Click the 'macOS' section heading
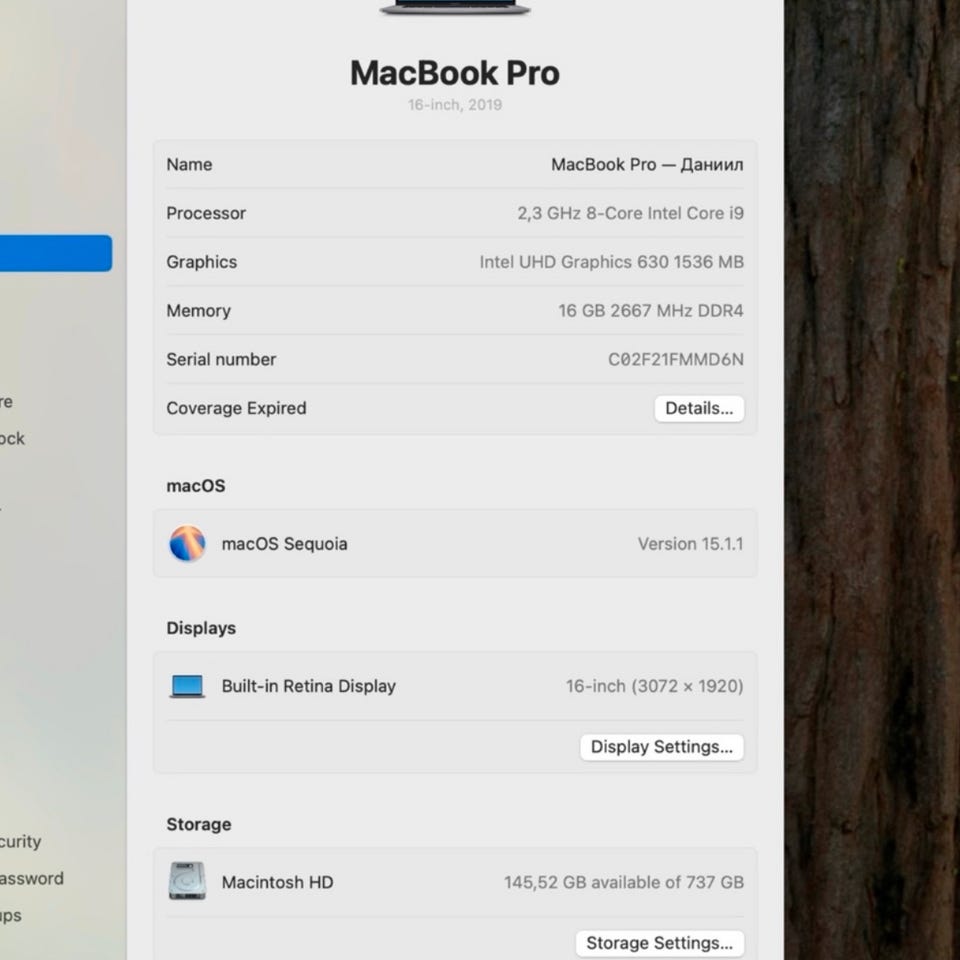960x960 pixels. click(196, 486)
